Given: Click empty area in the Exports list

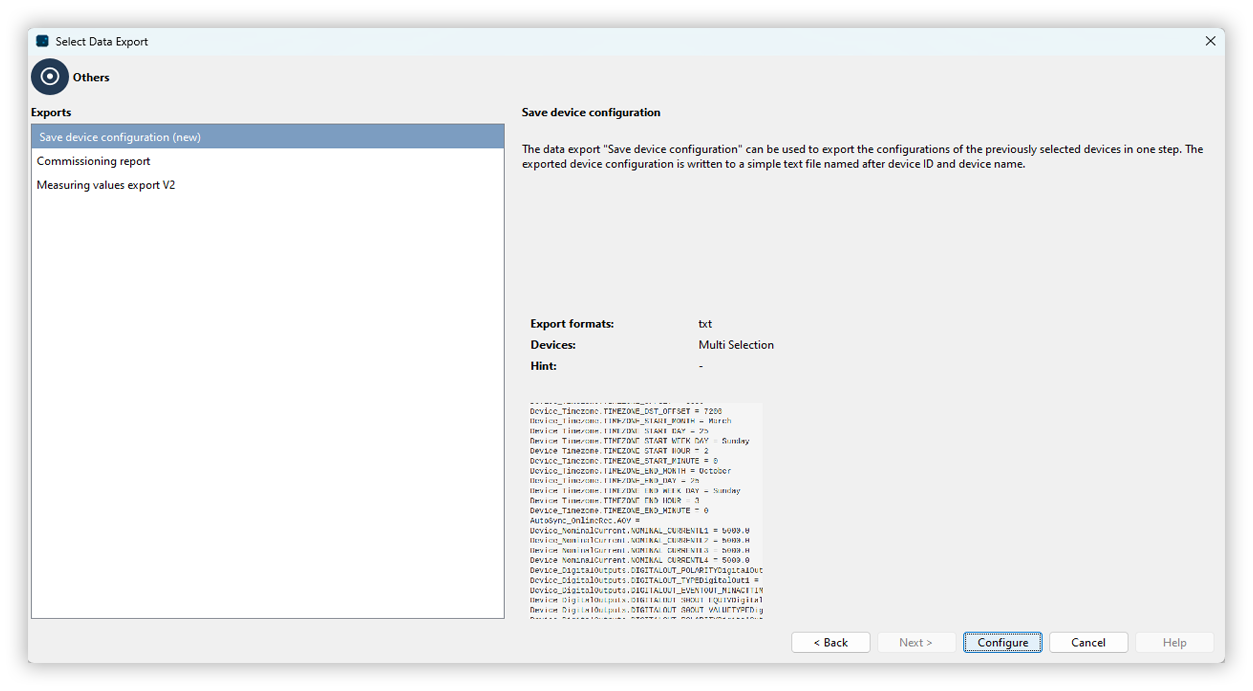Looking at the screenshot, I should pos(267,400).
